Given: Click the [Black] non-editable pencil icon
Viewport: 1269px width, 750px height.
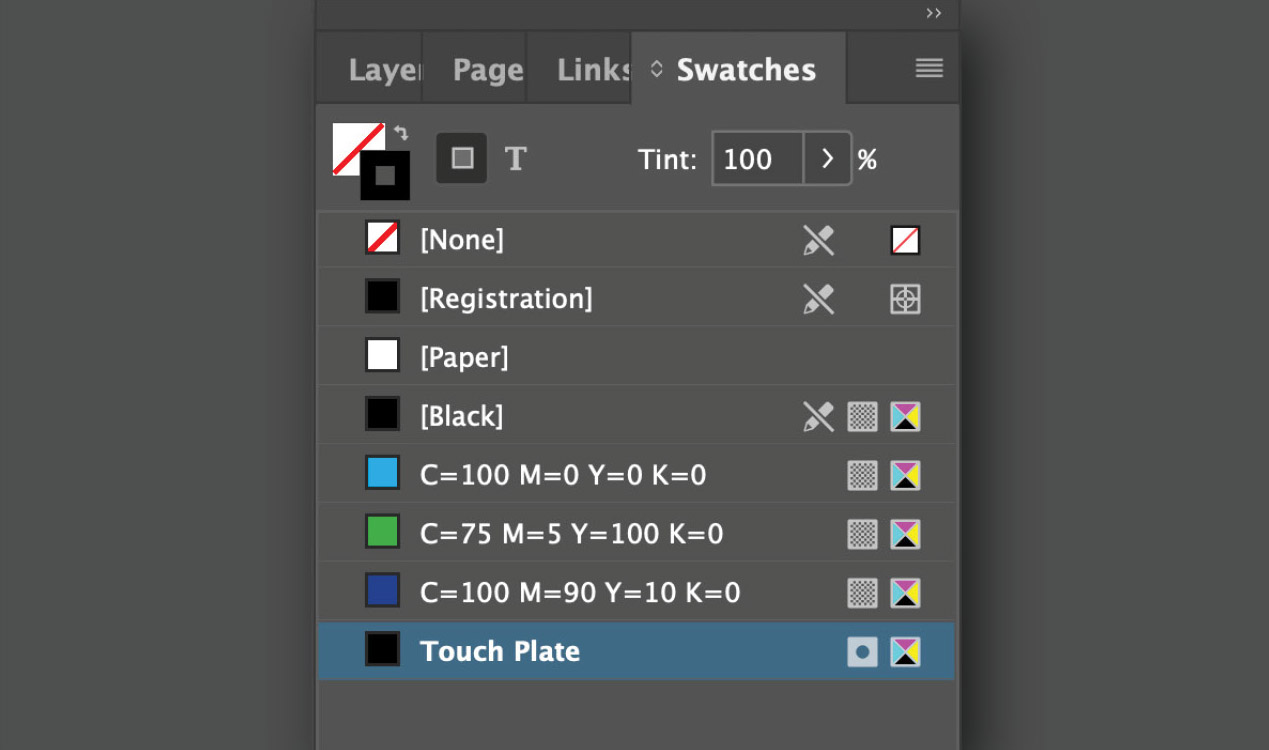Looking at the screenshot, I should coord(818,416).
